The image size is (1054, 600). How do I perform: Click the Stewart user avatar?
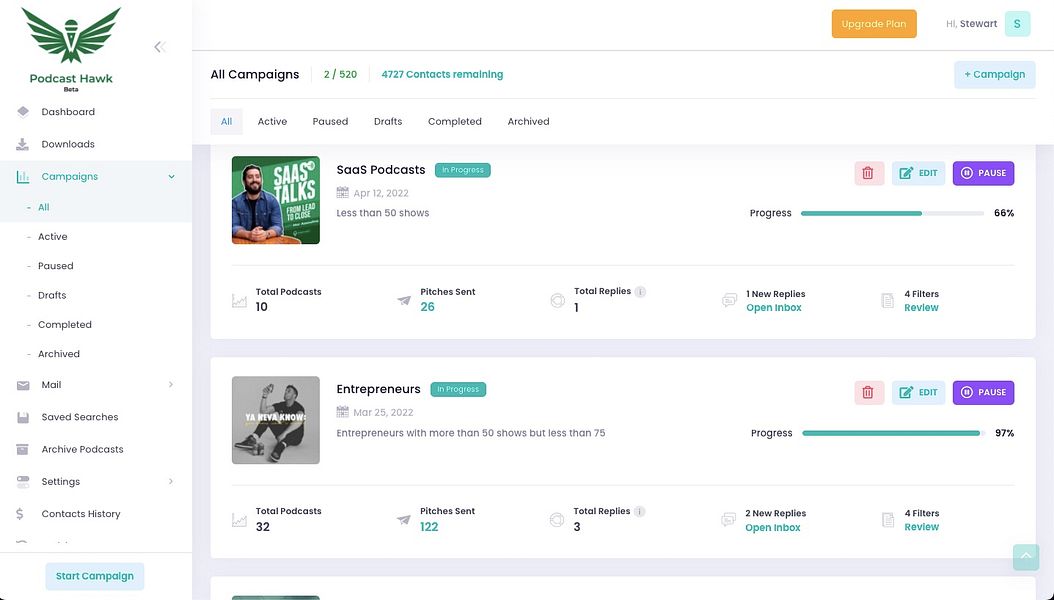coord(1017,24)
